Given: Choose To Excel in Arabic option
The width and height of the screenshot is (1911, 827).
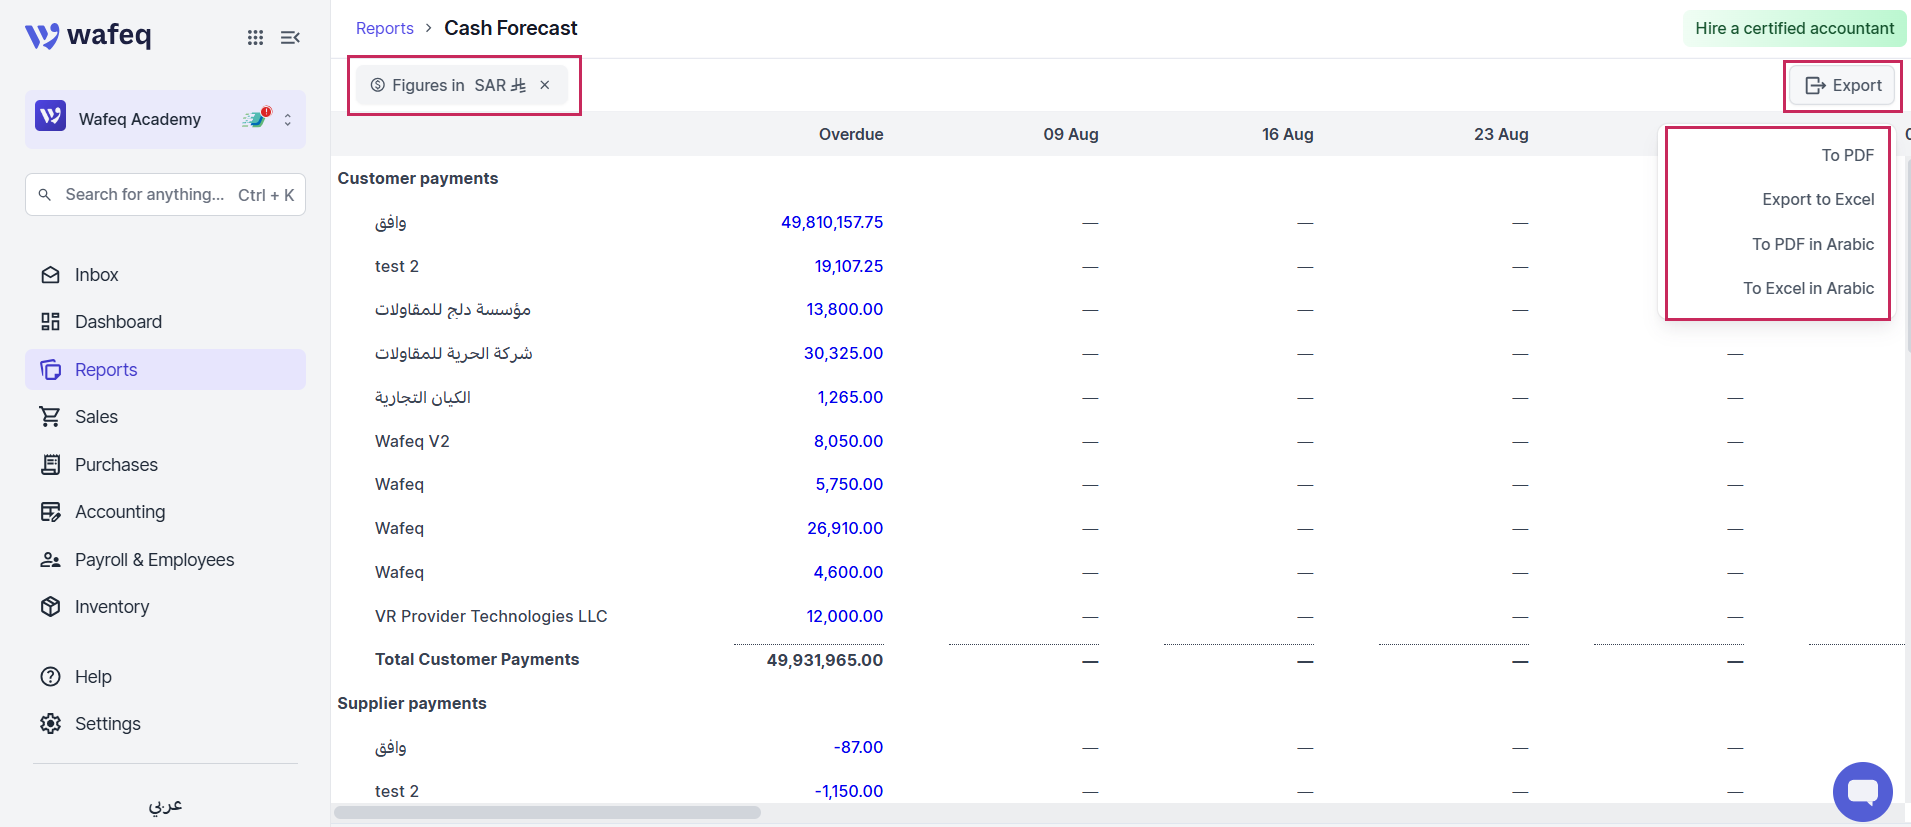Looking at the screenshot, I should (1809, 288).
